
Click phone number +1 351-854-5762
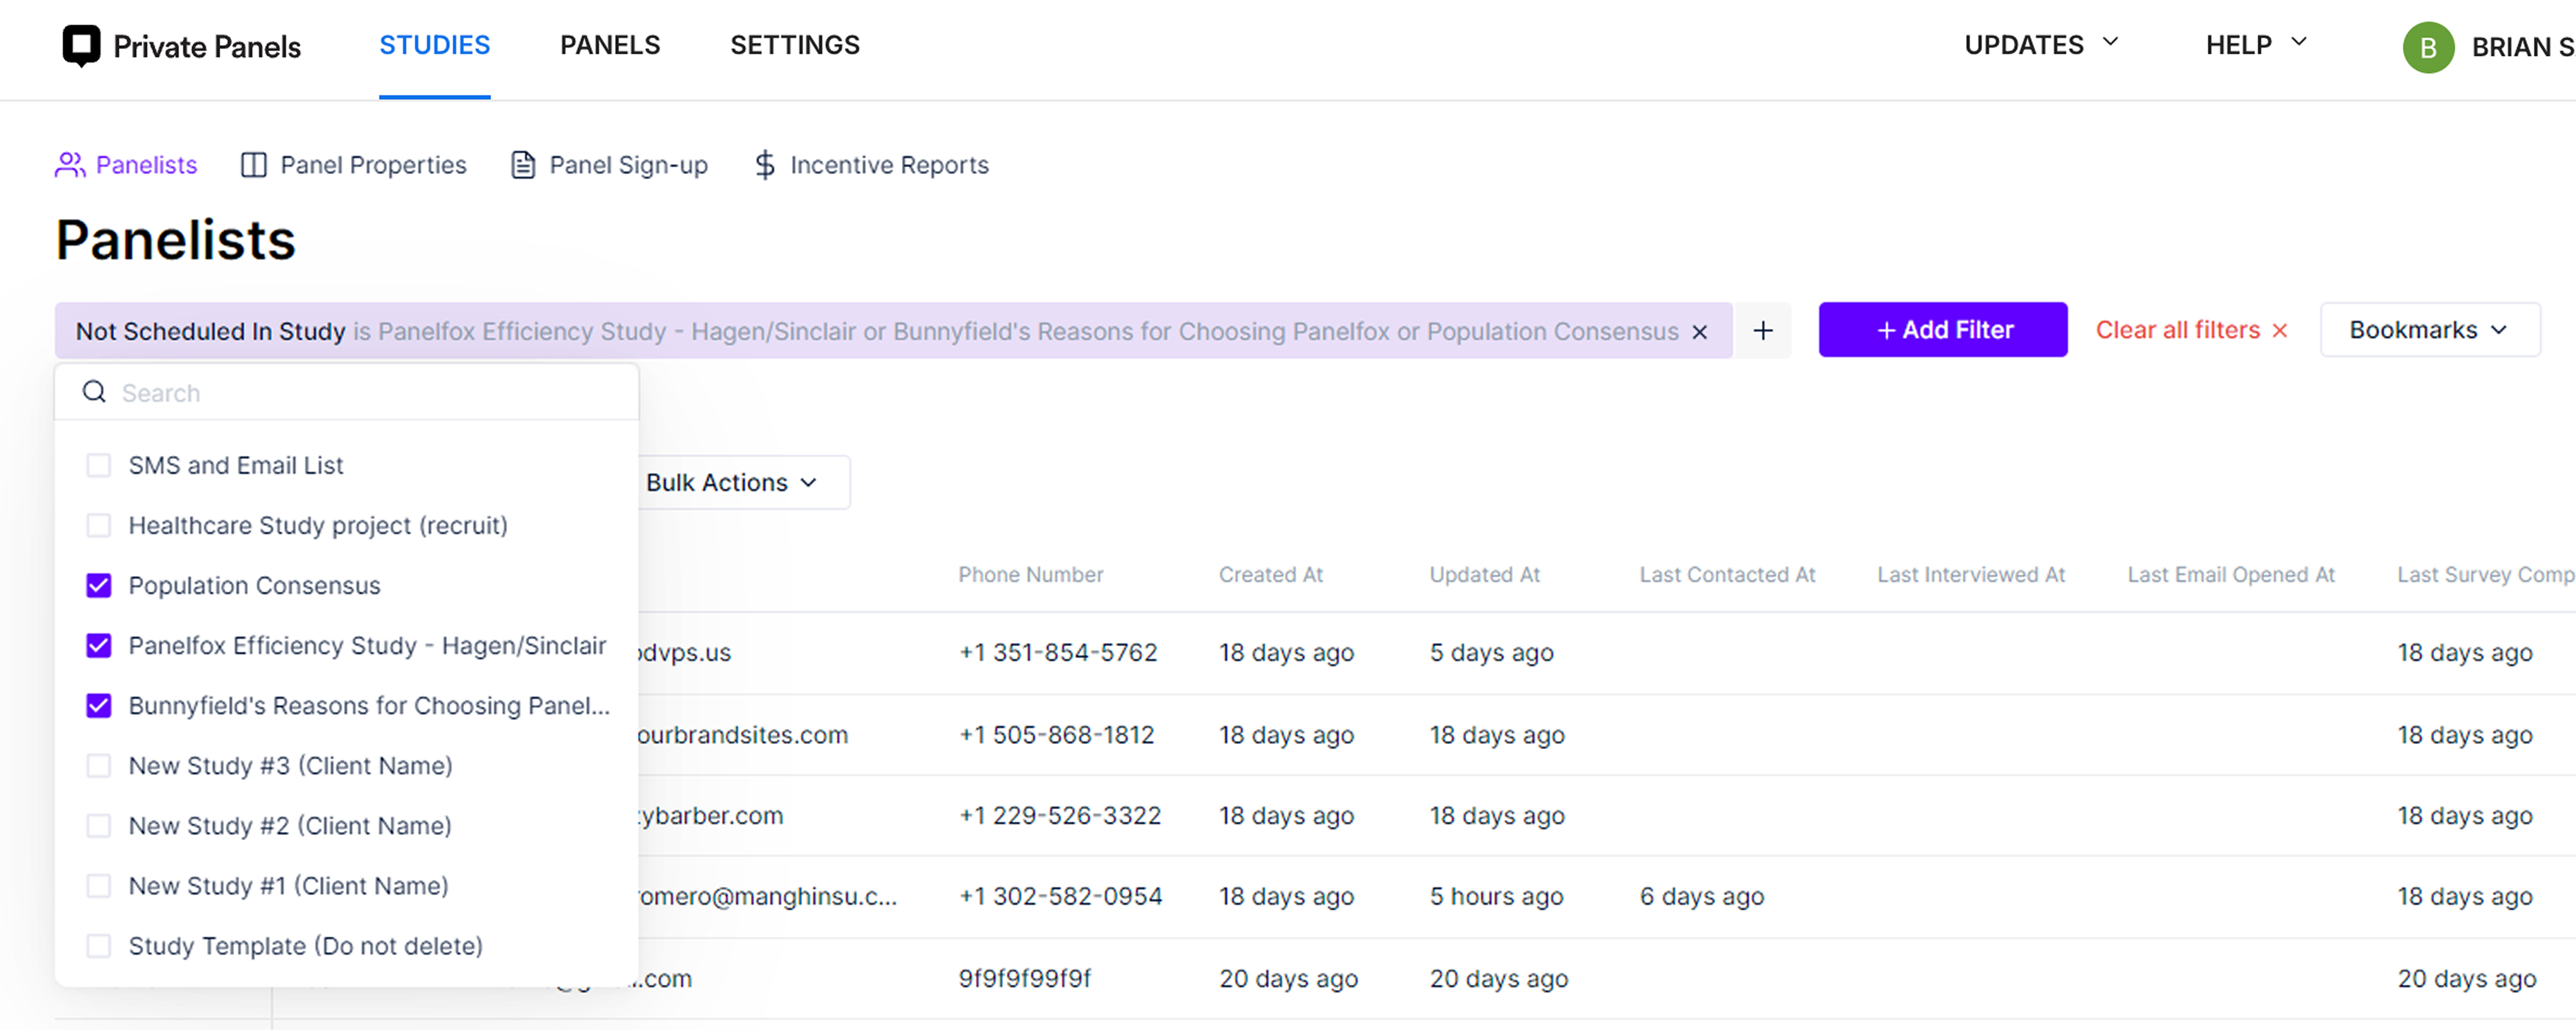[x=1058, y=653]
